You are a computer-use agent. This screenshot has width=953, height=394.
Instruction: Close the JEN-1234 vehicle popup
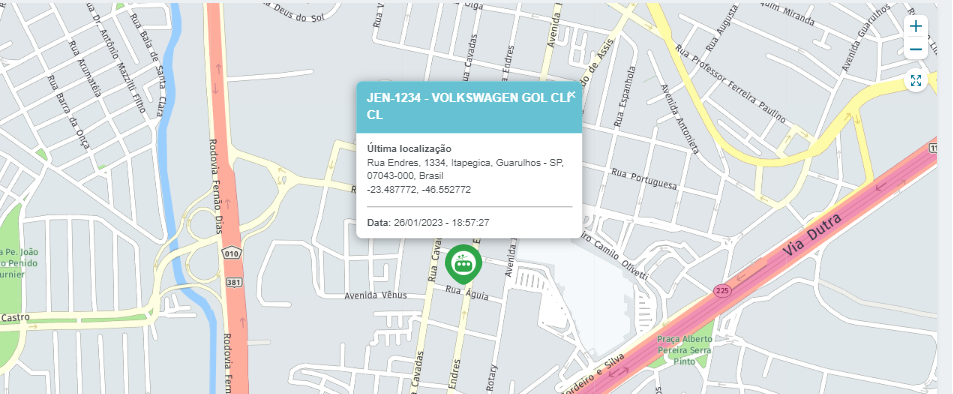coord(571,94)
